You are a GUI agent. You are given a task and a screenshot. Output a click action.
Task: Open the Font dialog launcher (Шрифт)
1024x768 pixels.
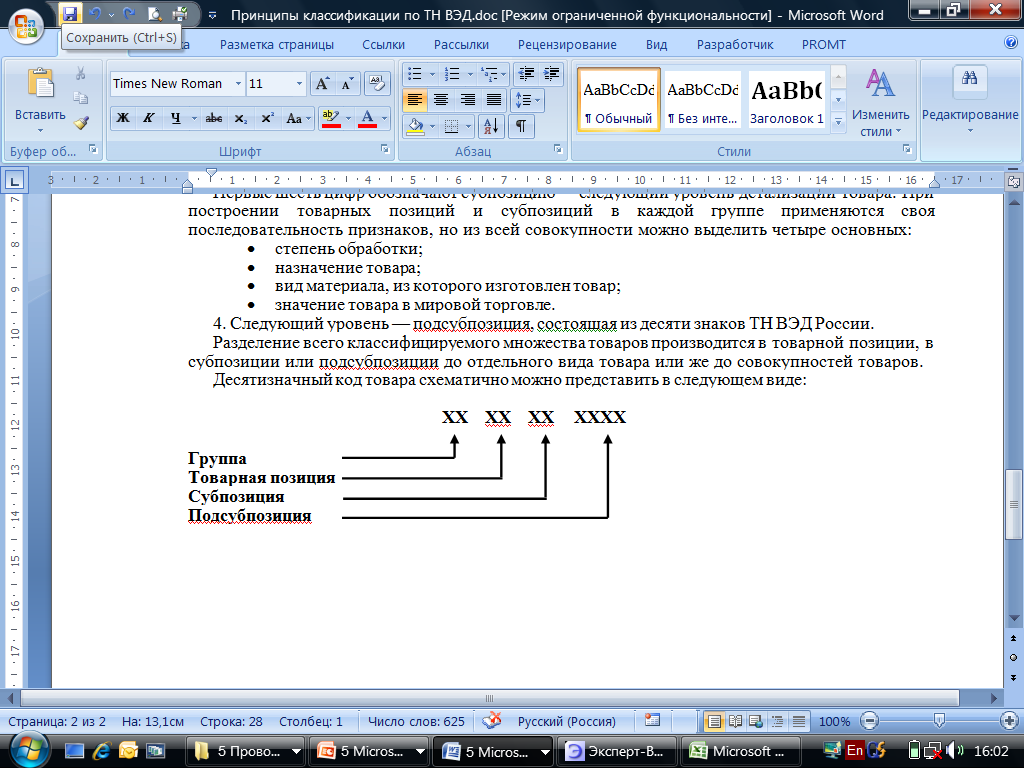[x=385, y=150]
